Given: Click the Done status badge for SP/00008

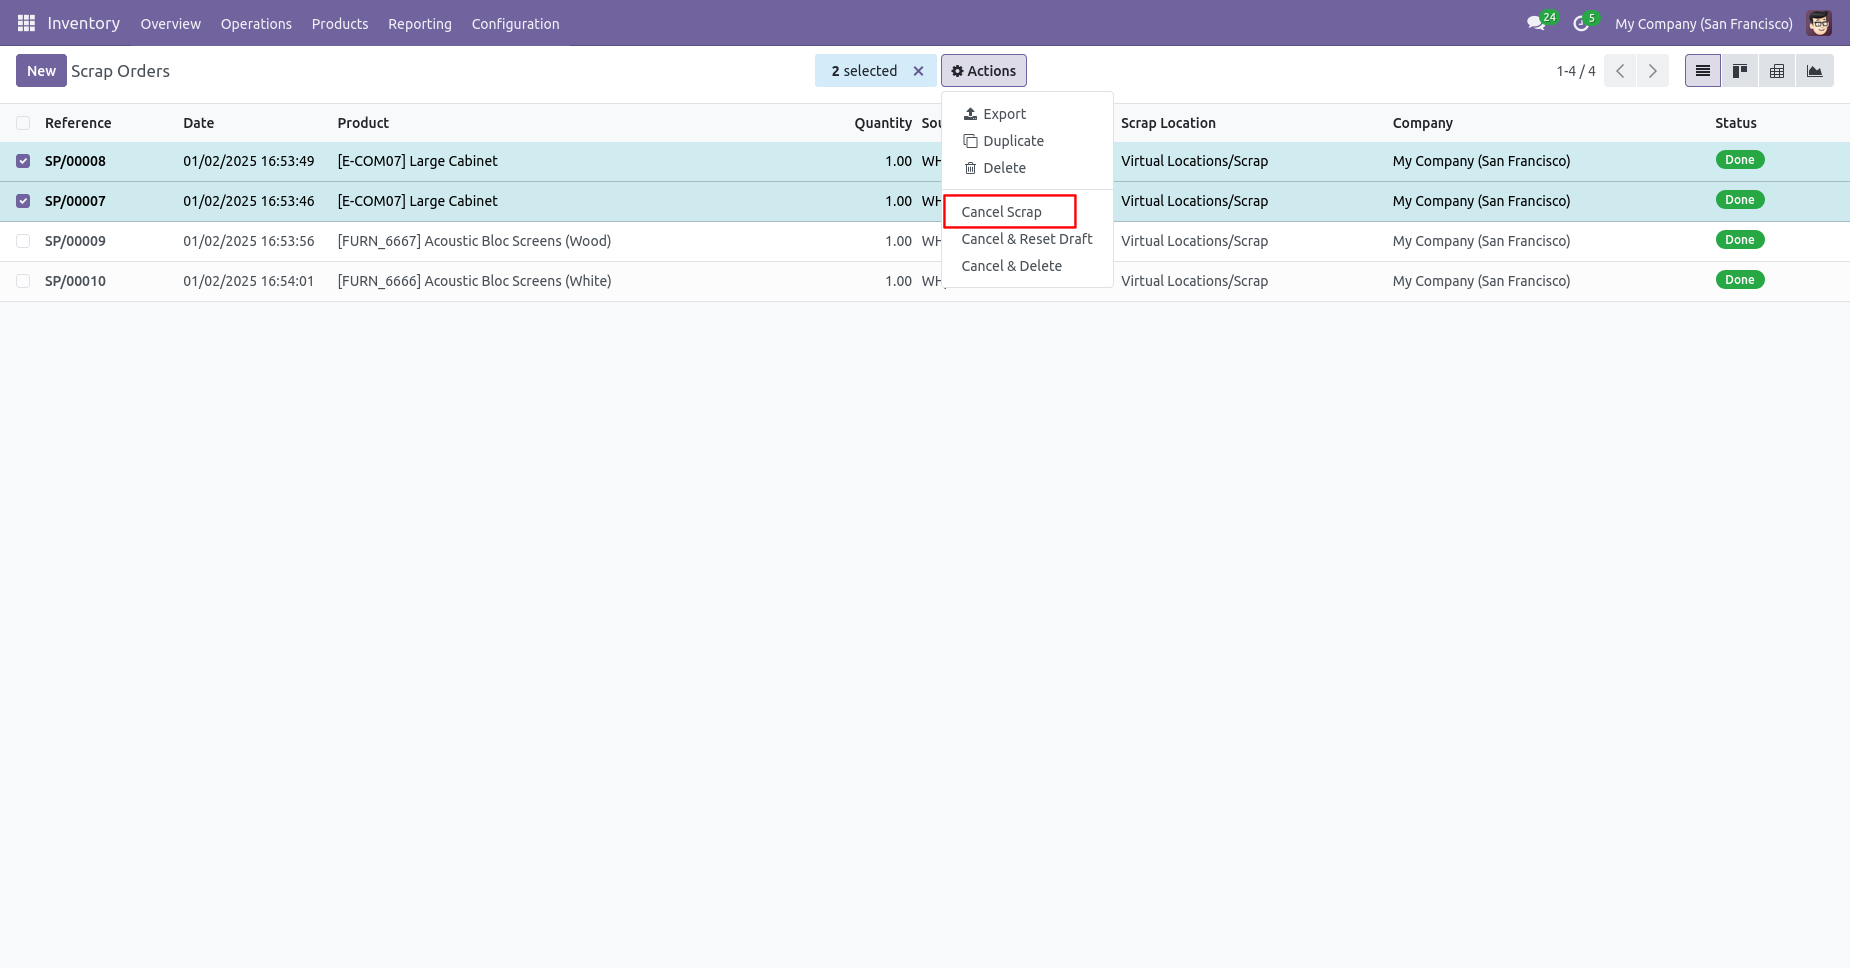Looking at the screenshot, I should point(1739,160).
